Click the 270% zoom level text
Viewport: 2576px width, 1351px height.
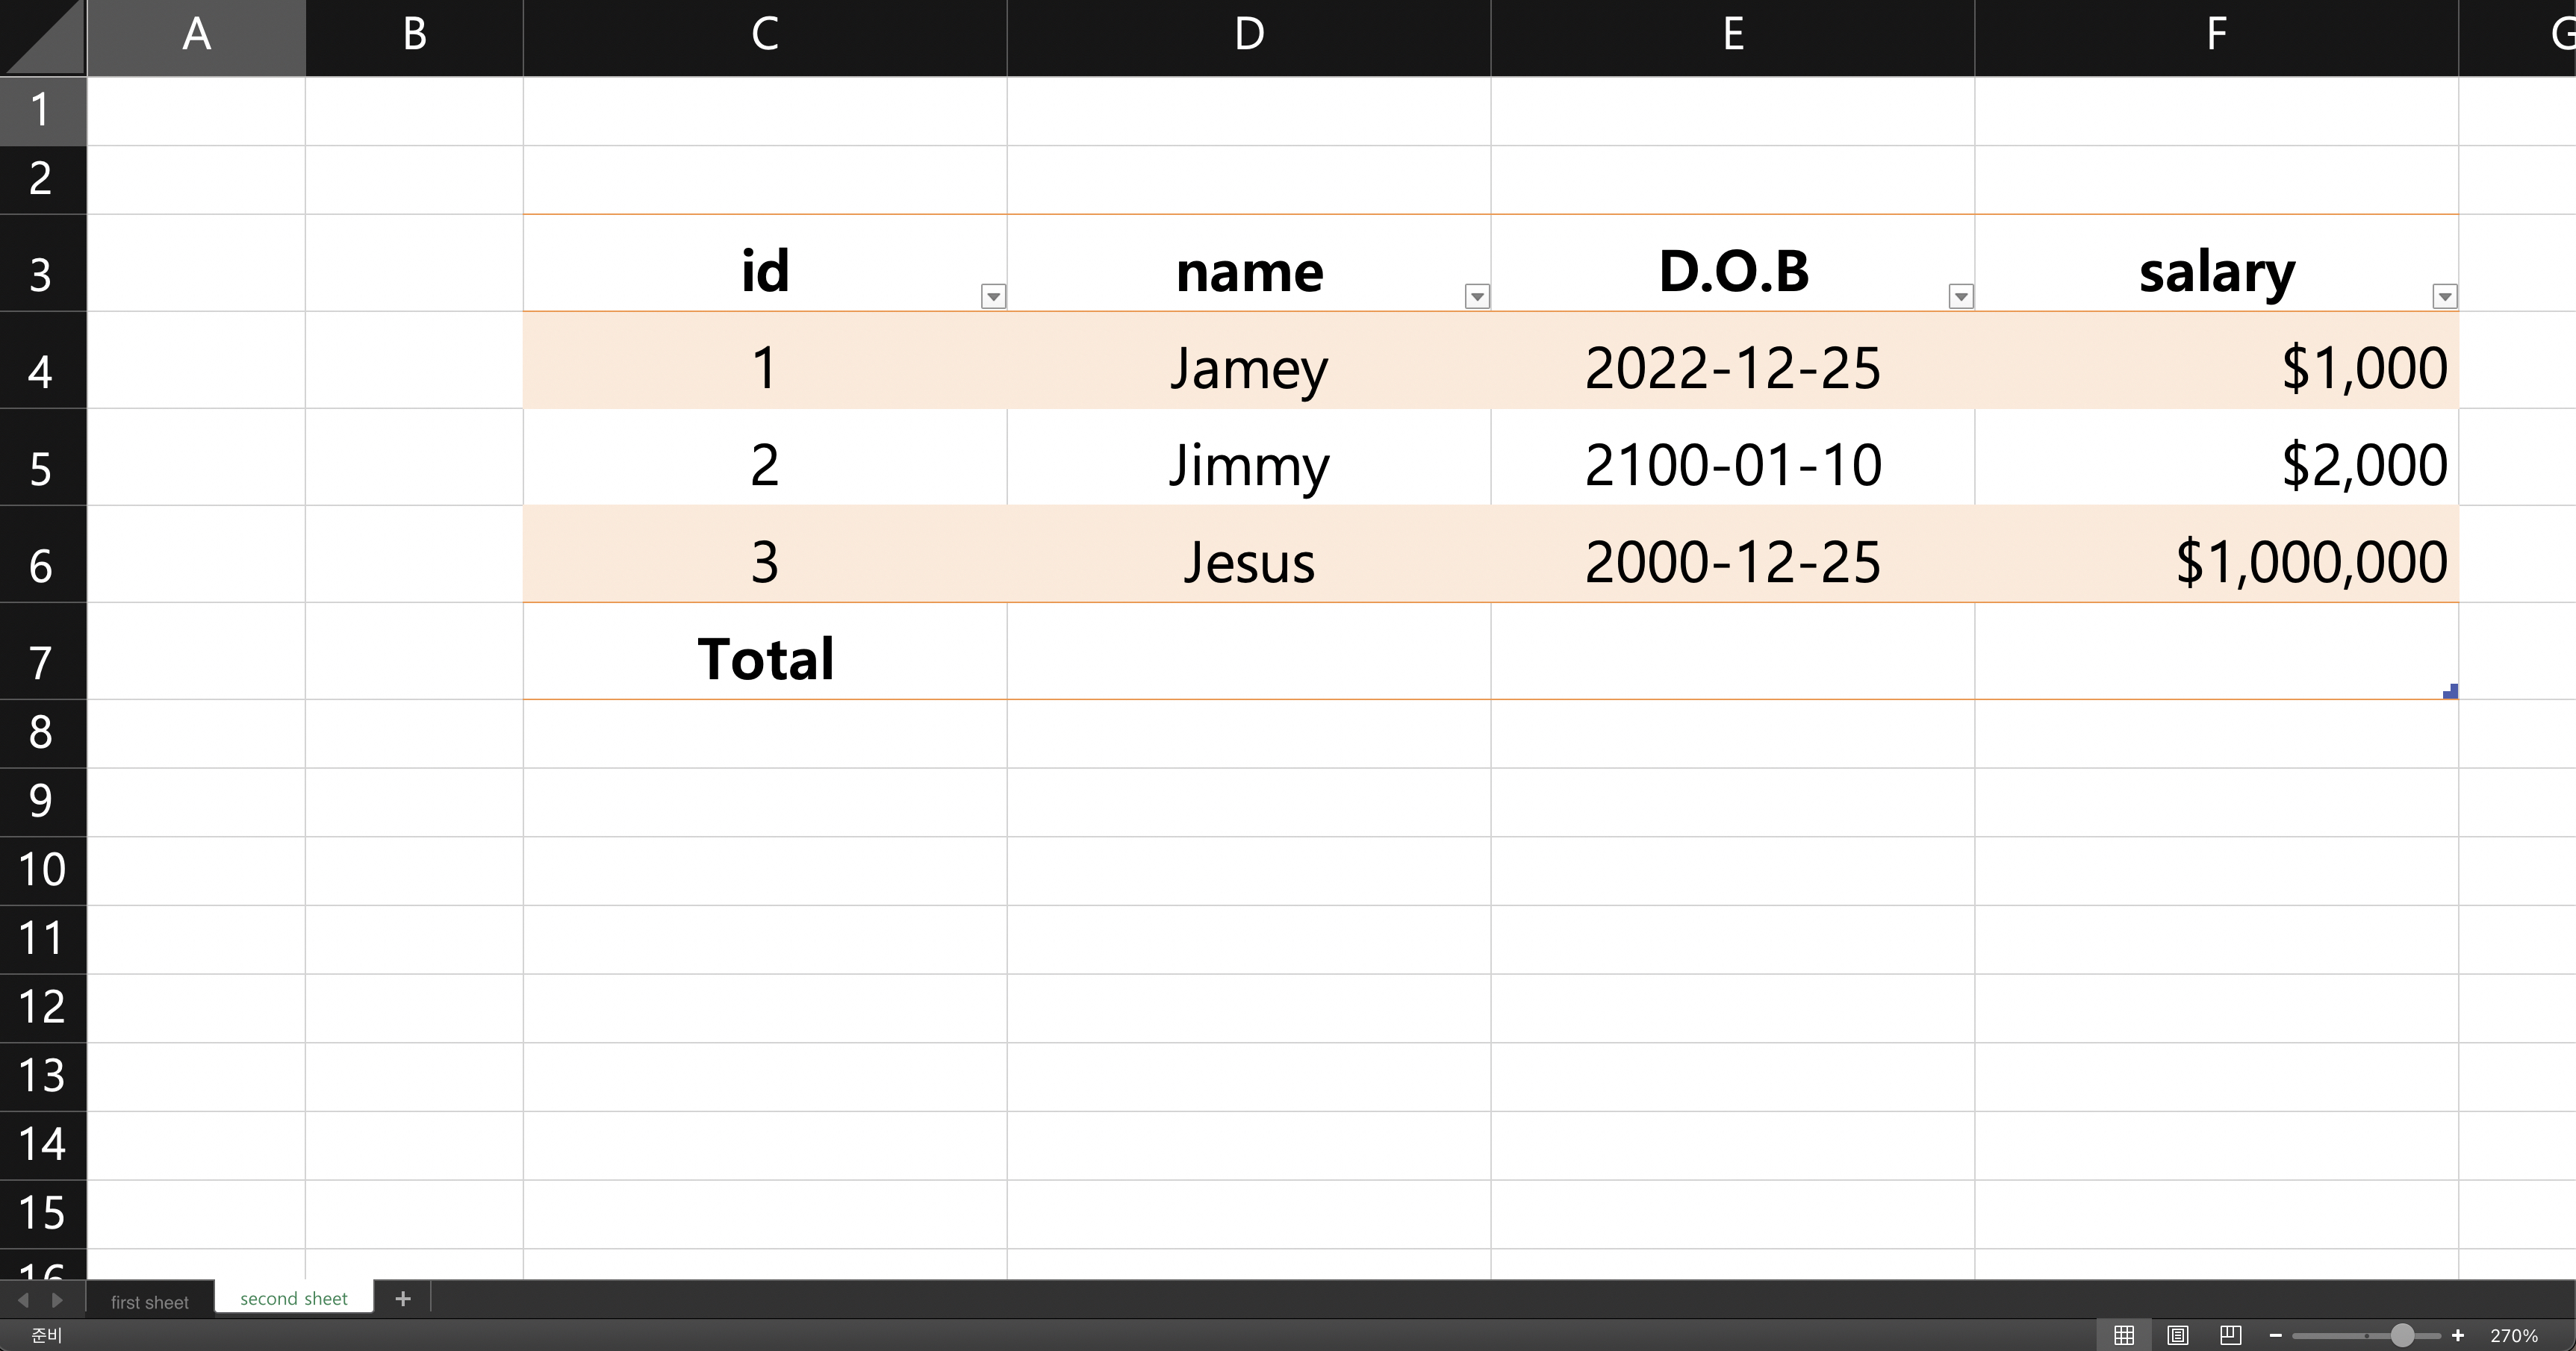(x=2514, y=1335)
